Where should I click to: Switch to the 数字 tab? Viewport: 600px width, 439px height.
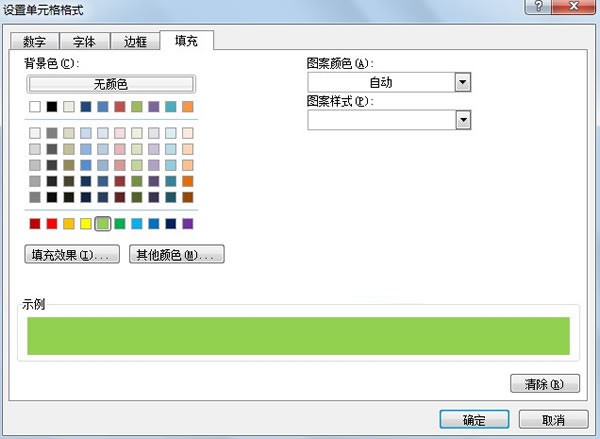coord(34,41)
